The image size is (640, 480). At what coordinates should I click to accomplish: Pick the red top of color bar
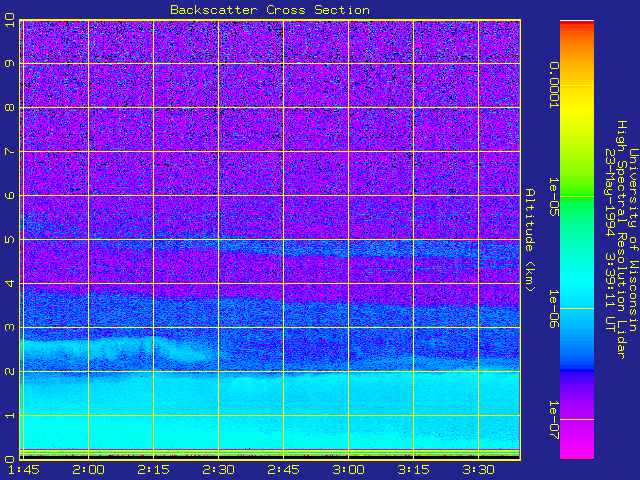[x=577, y=24]
